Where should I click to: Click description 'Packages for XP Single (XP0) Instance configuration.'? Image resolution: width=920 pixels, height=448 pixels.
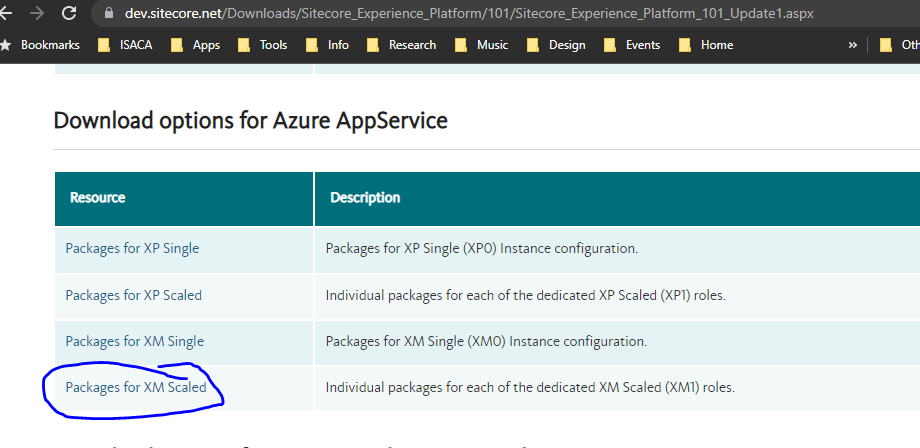(482, 248)
